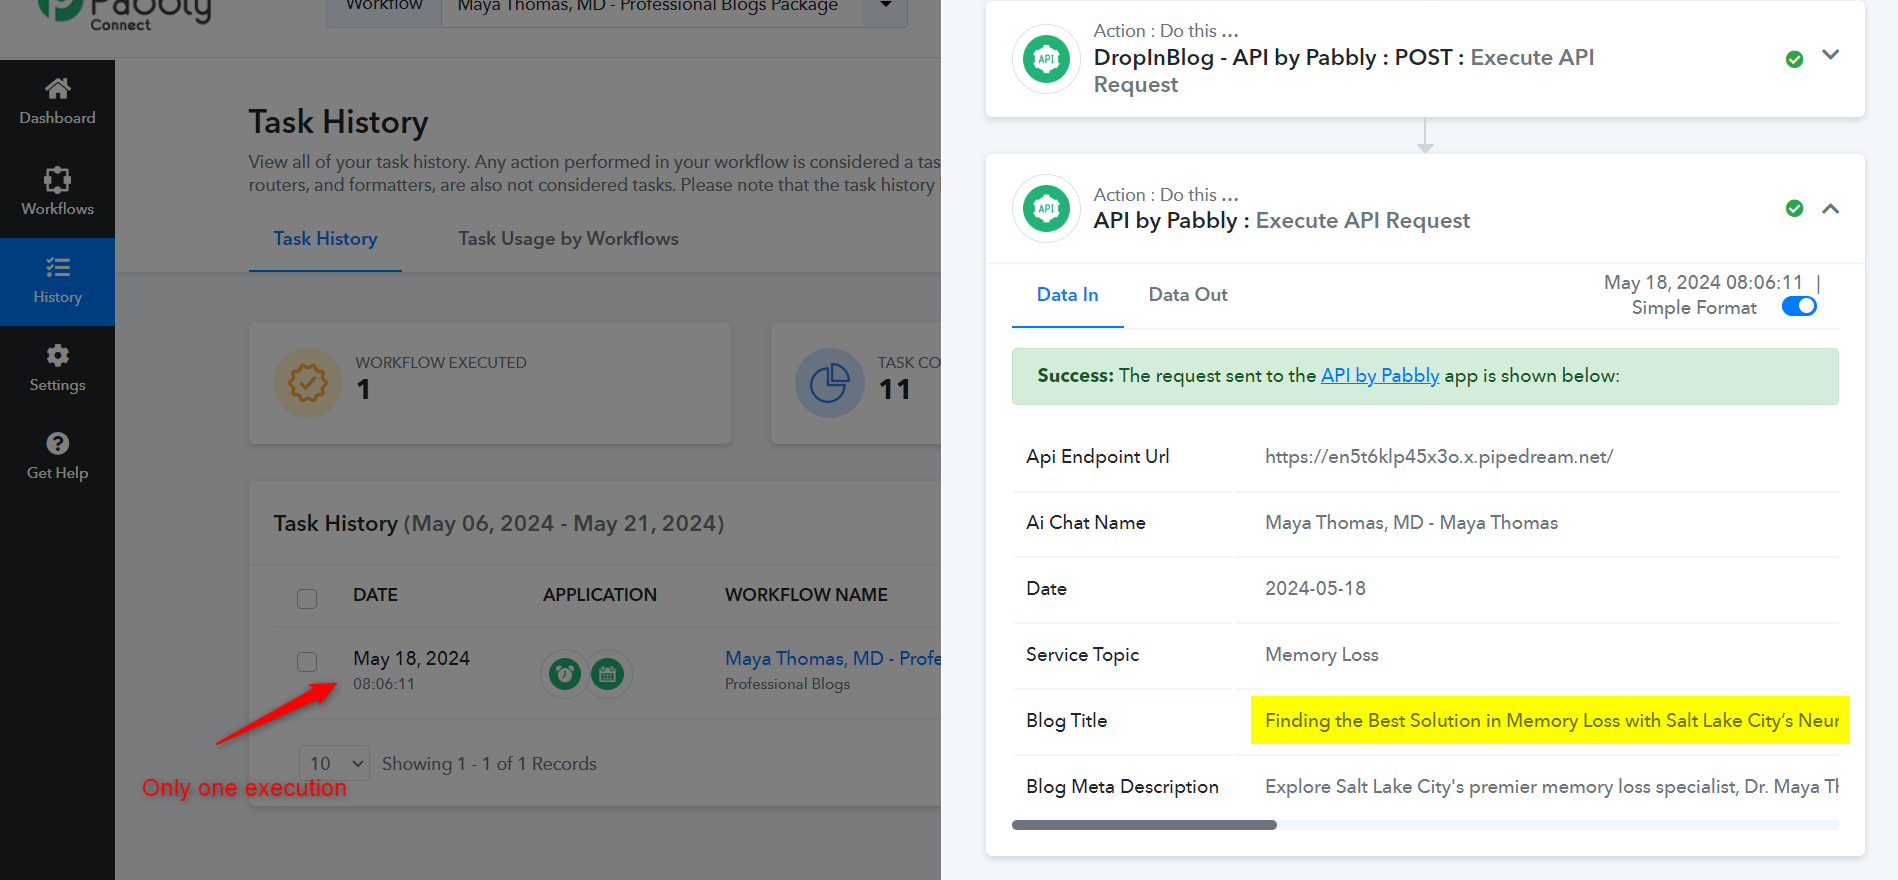This screenshot has height=880, width=1898.
Task: Open the workflow selector dropdown arrow
Action: pos(885,6)
